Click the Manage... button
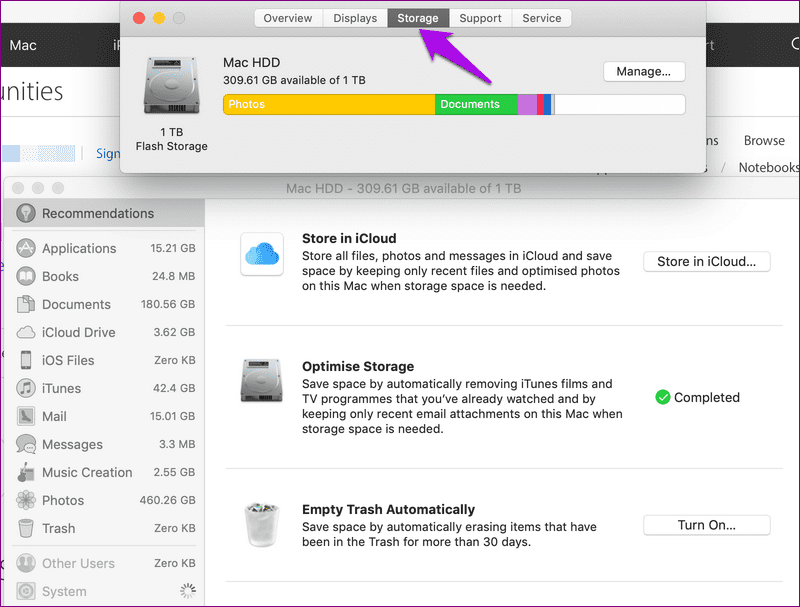The image size is (800, 607). point(644,71)
